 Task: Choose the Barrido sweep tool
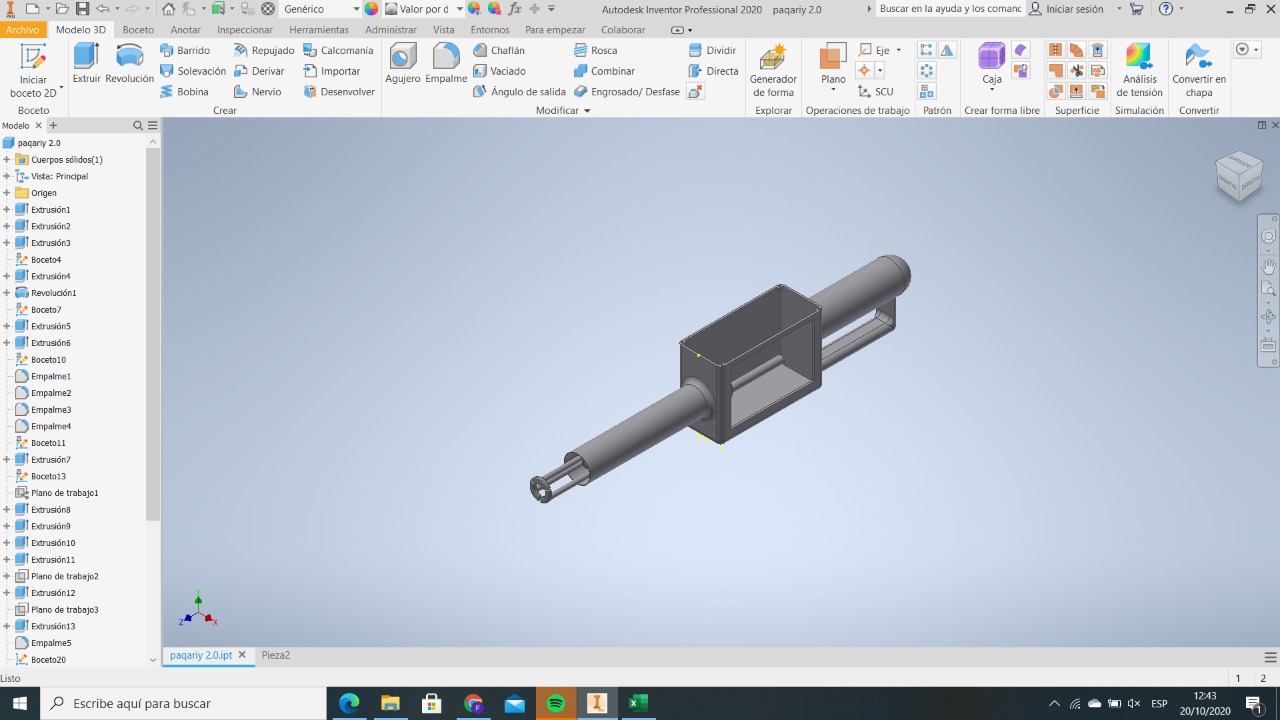pos(185,50)
